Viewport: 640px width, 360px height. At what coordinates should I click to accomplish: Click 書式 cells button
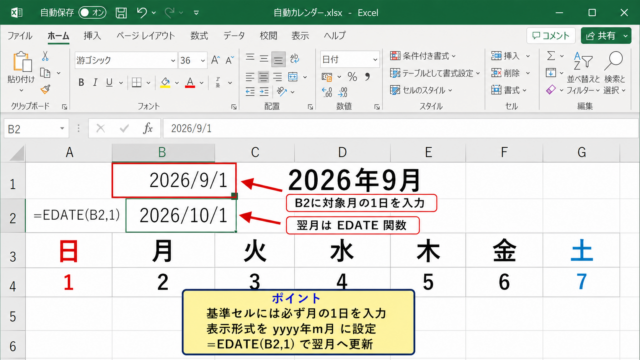[x=509, y=90]
